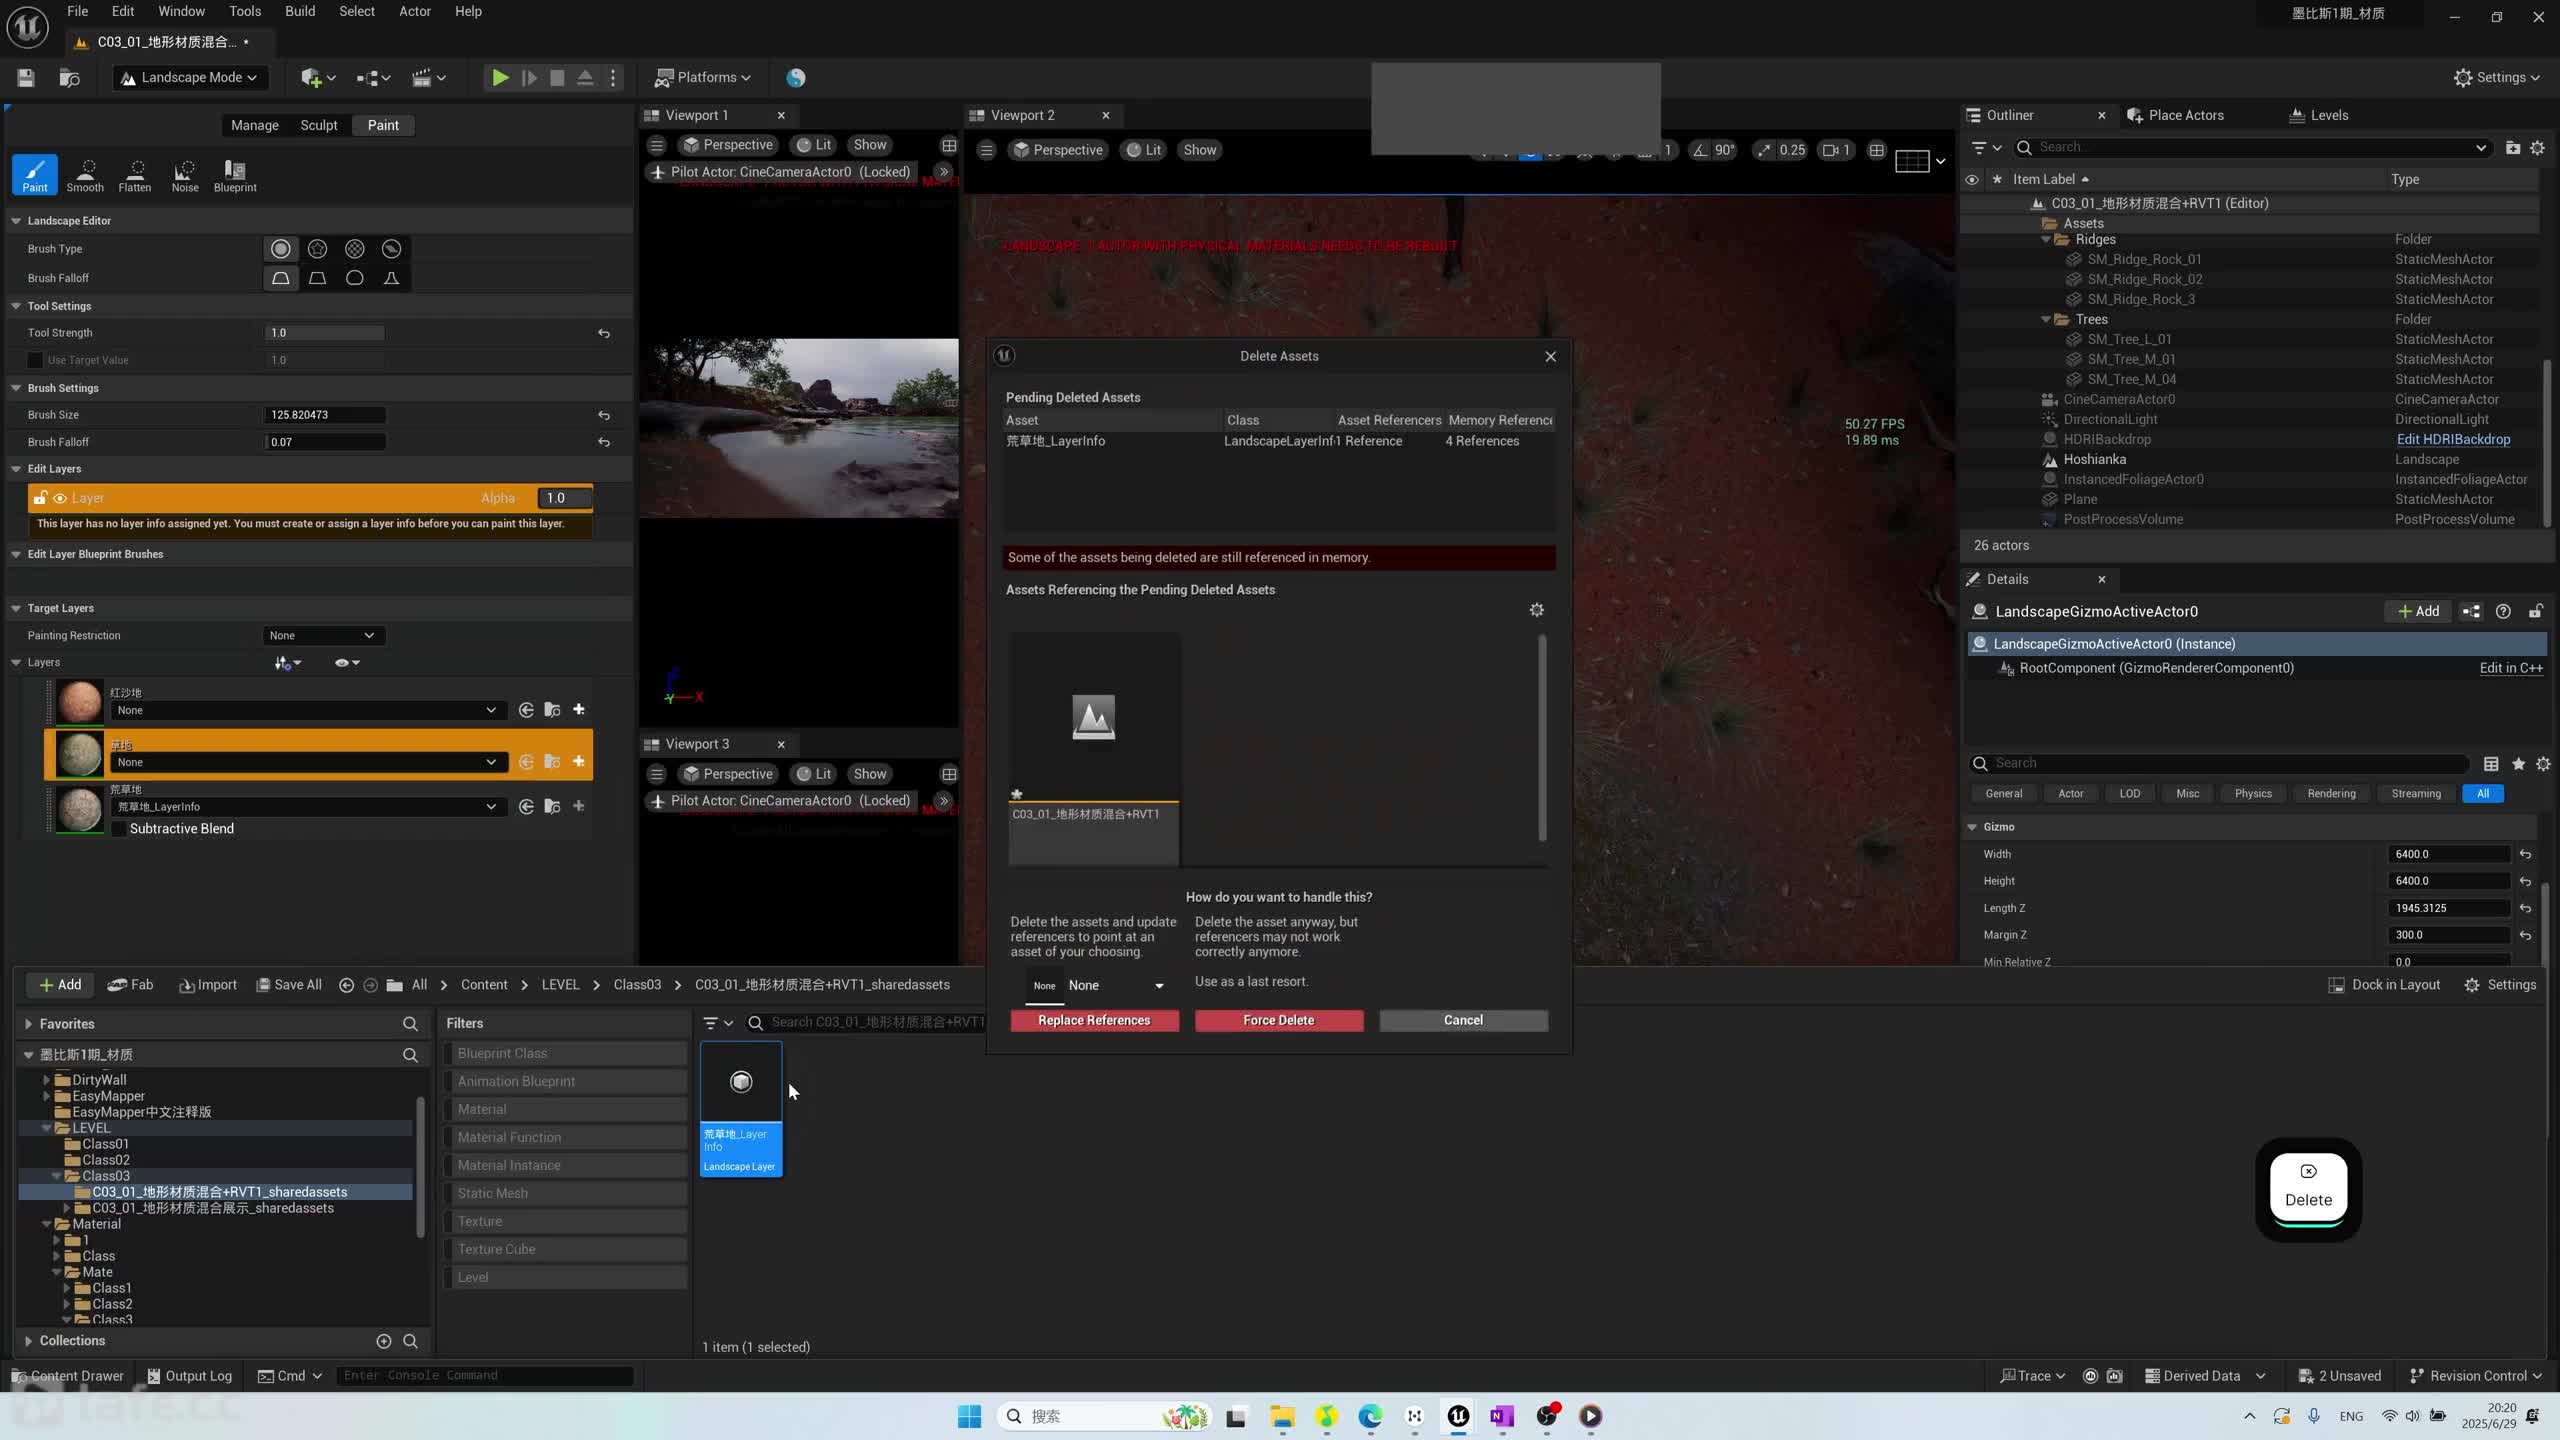The width and height of the screenshot is (2560, 1440).
Task: Toggle visibility of the edit Layer
Action: pyautogui.click(x=60, y=498)
